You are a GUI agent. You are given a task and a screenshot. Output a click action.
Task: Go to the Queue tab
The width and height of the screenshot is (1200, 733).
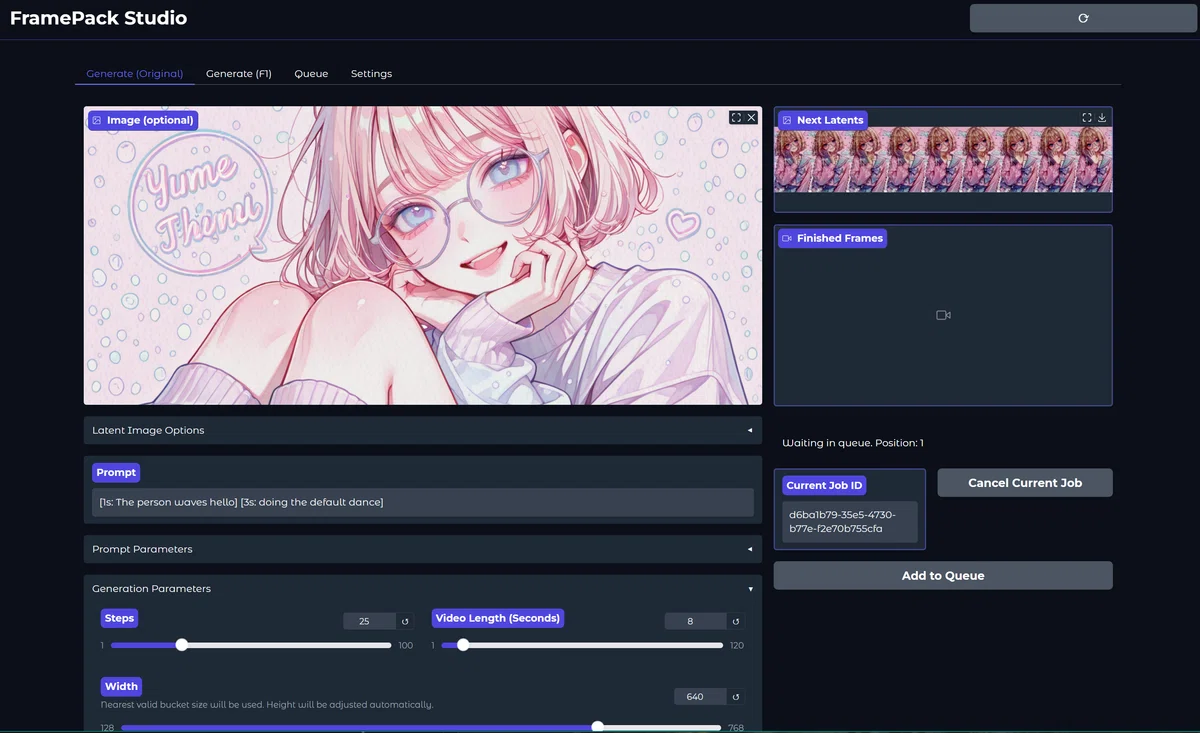[311, 74]
